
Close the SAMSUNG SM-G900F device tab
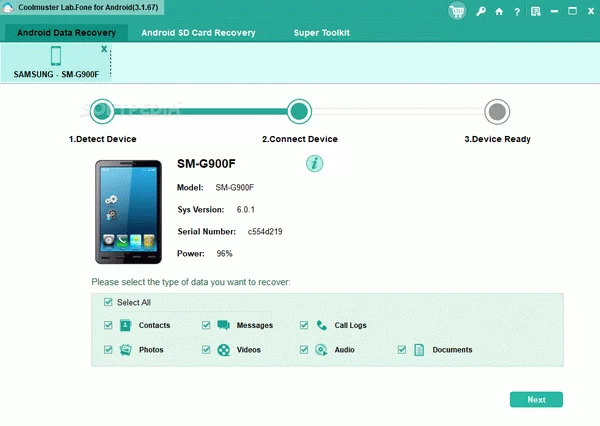click(104, 48)
